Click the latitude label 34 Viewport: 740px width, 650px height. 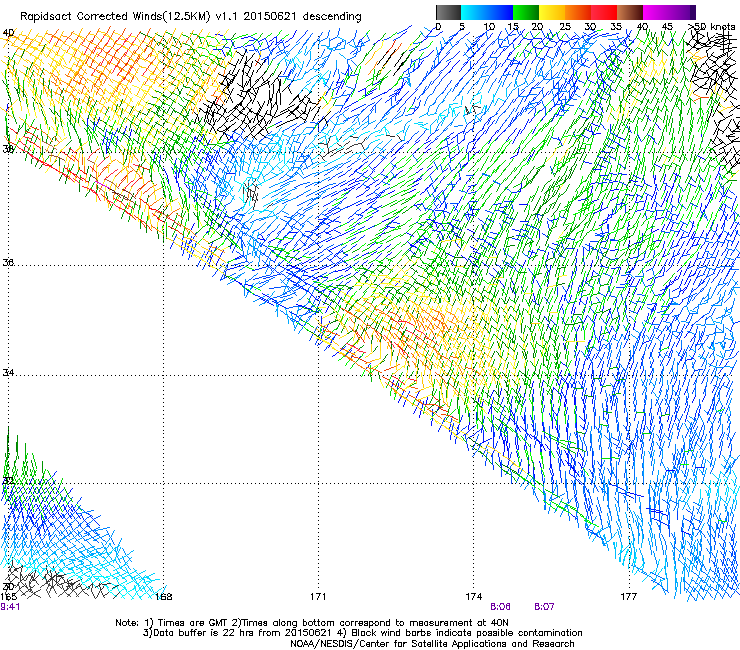8,372
